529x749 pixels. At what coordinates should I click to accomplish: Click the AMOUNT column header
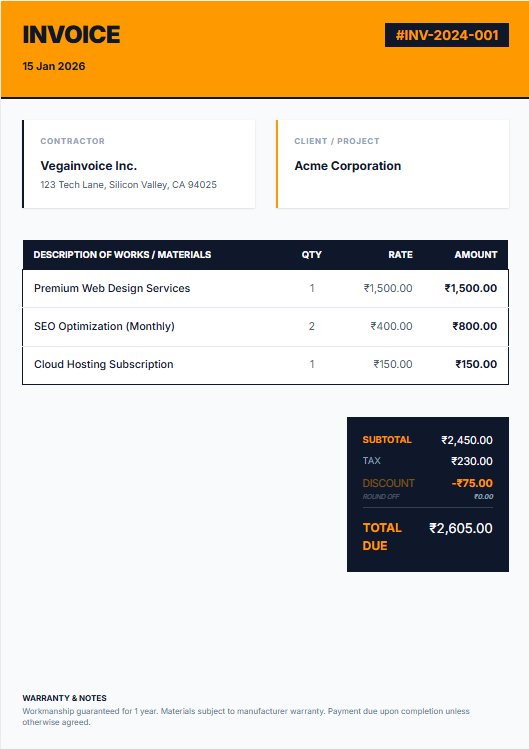pyautogui.click(x=475, y=255)
